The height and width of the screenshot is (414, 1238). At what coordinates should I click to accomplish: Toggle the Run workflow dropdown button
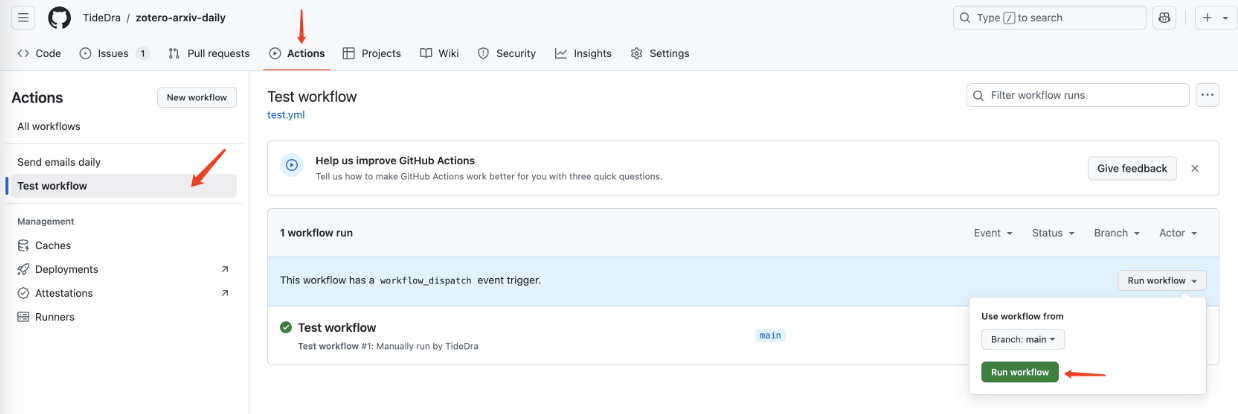tap(1162, 281)
